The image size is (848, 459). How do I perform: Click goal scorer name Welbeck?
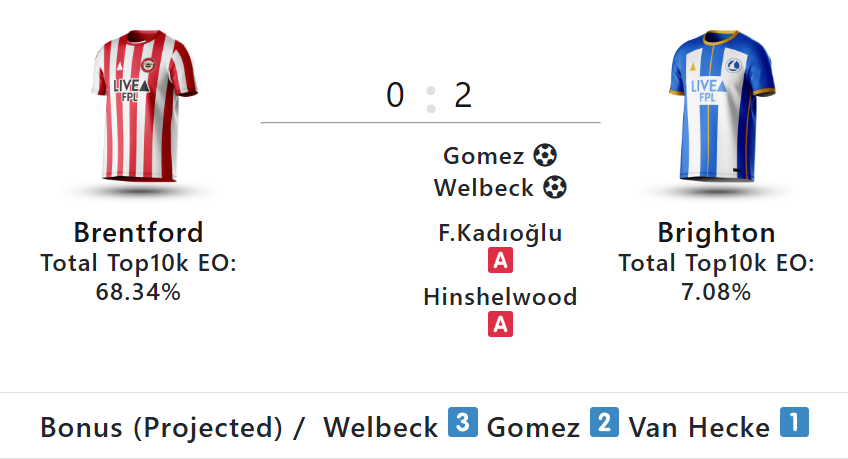click(484, 187)
